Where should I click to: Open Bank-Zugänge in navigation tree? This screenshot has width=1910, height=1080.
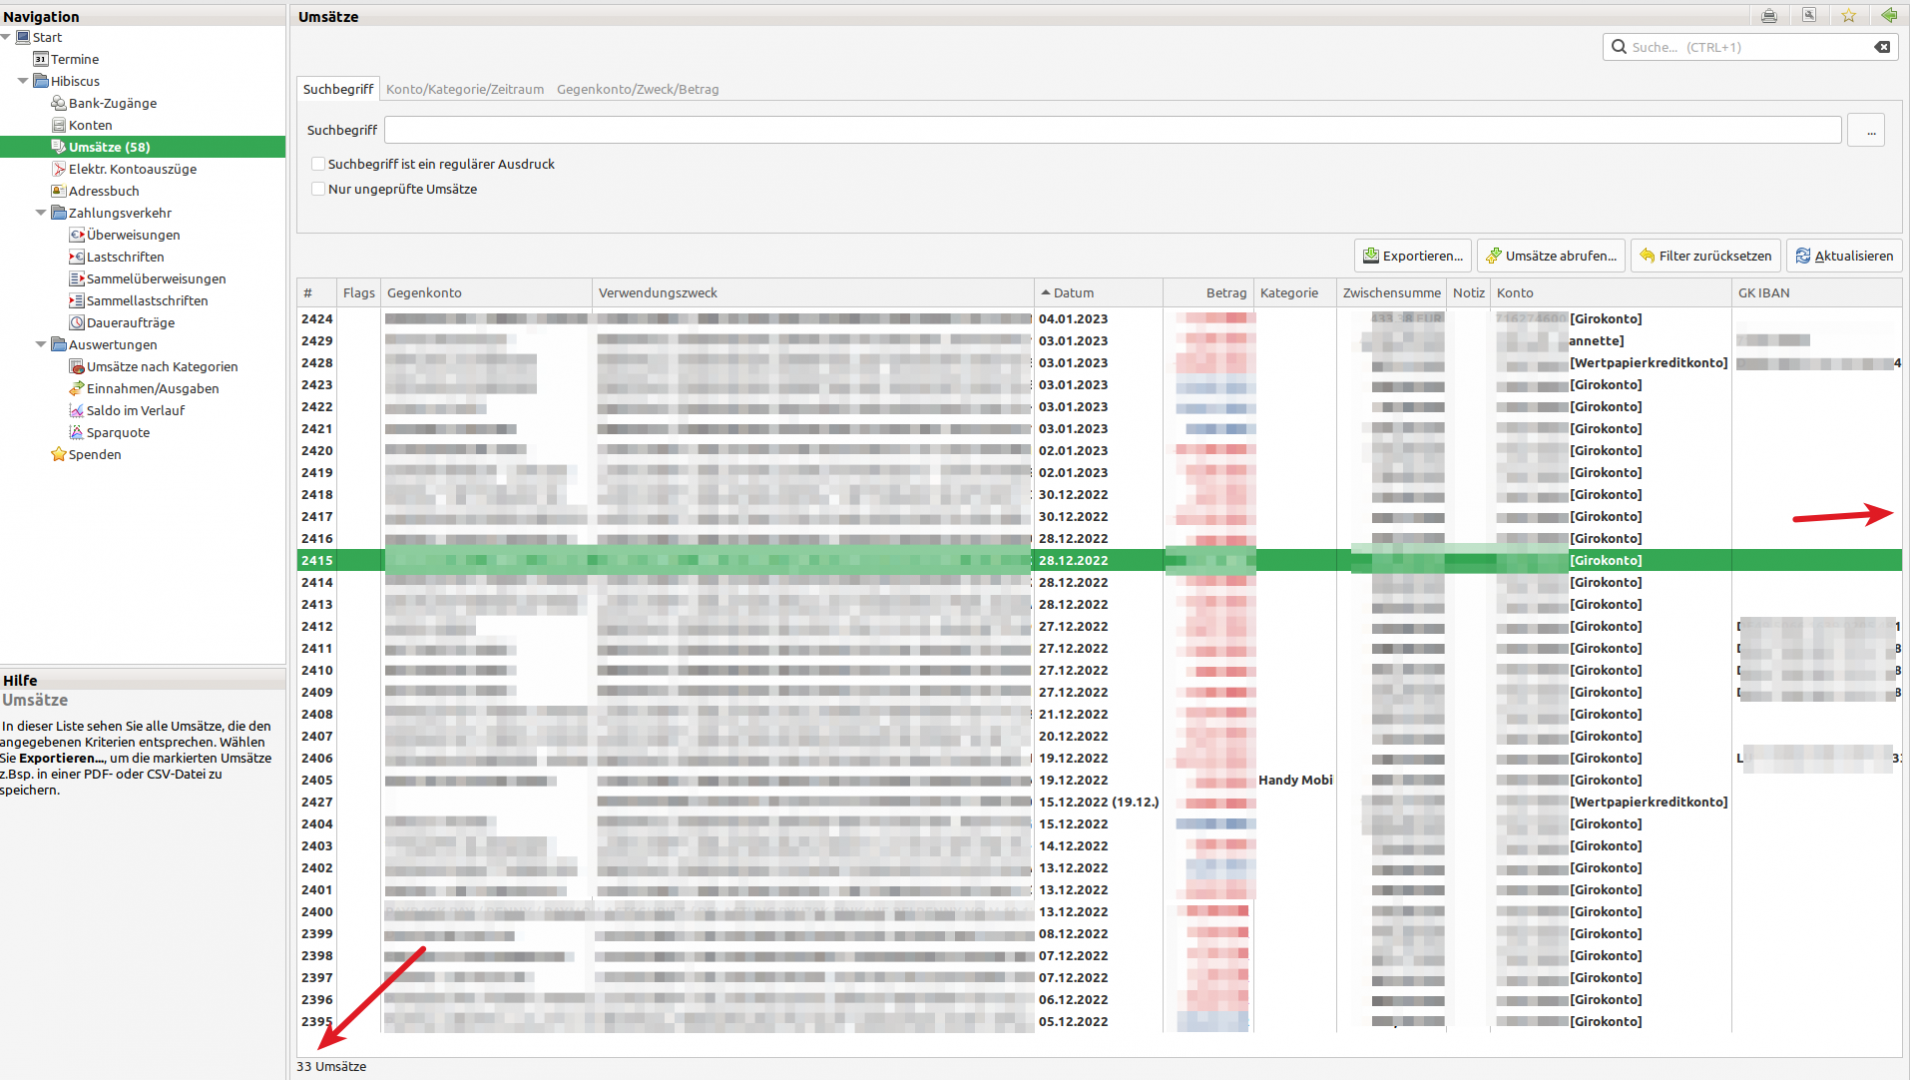[x=112, y=103]
